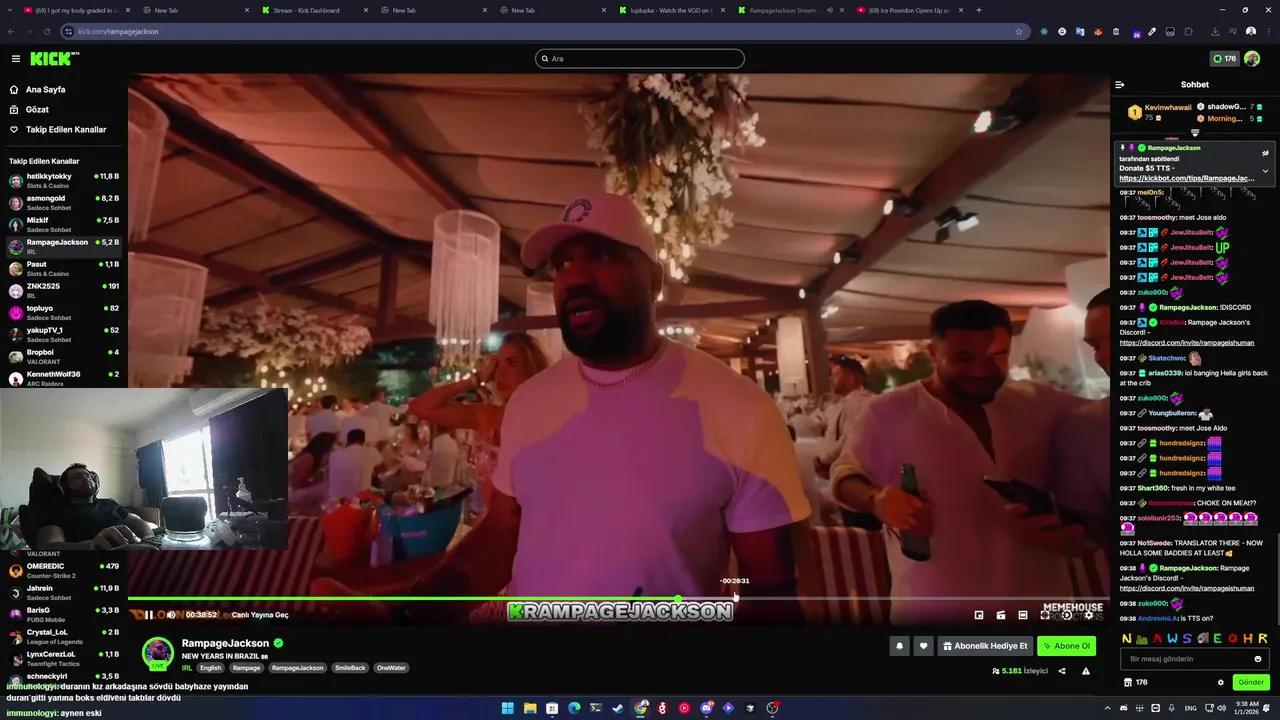The height and width of the screenshot is (720, 1280).
Task: Open the user profile avatar menu
Action: point(1252,59)
